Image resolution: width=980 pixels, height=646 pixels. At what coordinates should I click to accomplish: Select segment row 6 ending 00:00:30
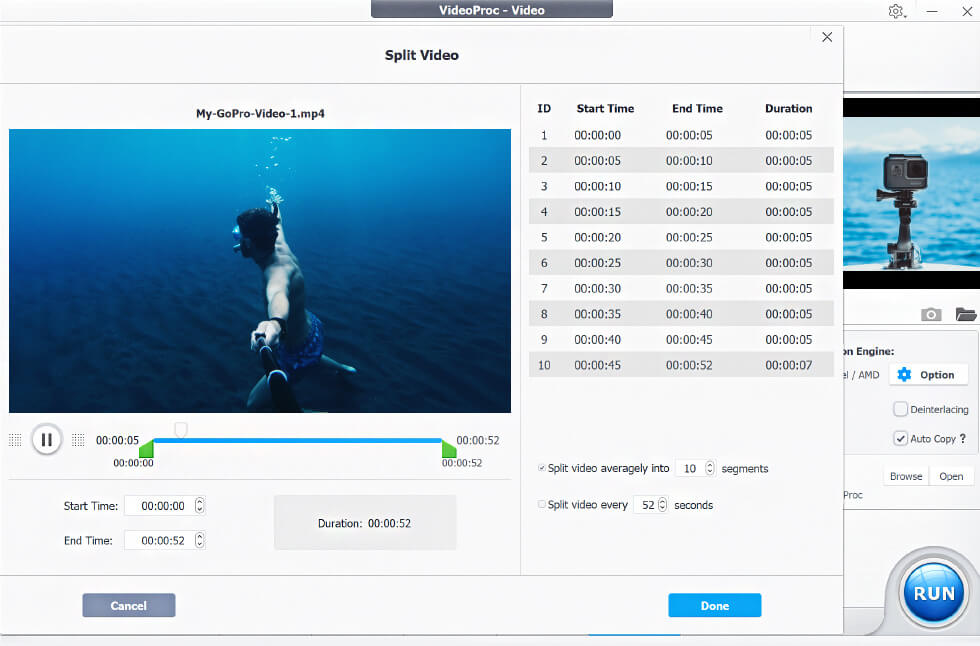(681, 263)
